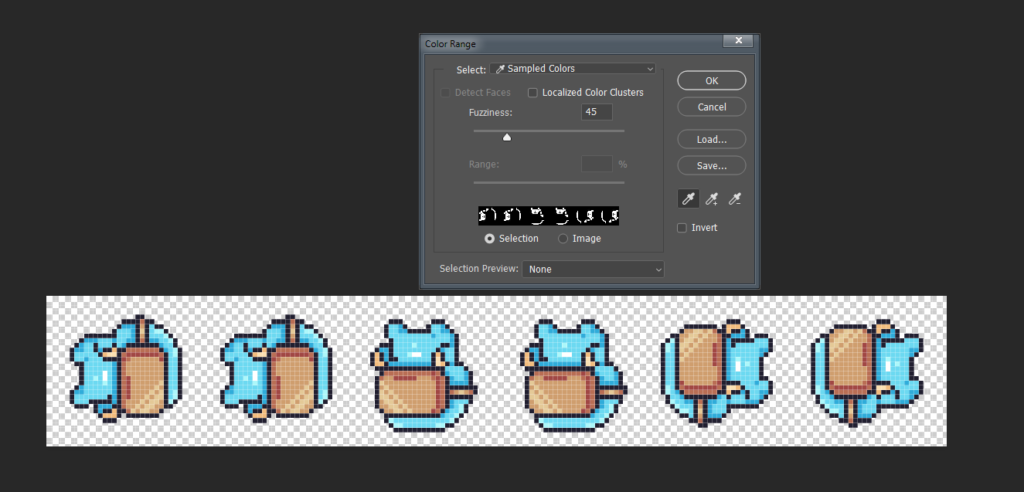The image size is (1024, 492).
Task: Select the Eyedropper tool in Color Range
Action: [688, 199]
